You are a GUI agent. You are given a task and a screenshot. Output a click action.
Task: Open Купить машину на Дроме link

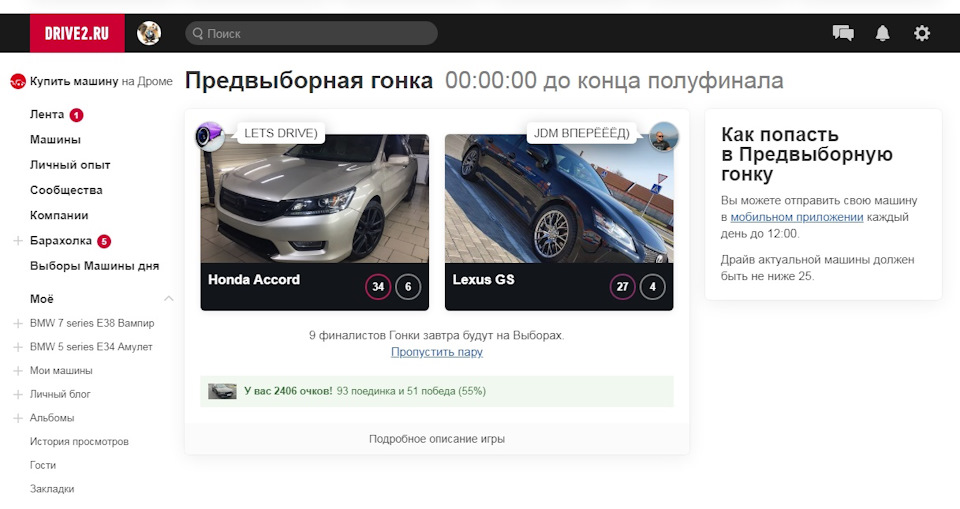101,81
